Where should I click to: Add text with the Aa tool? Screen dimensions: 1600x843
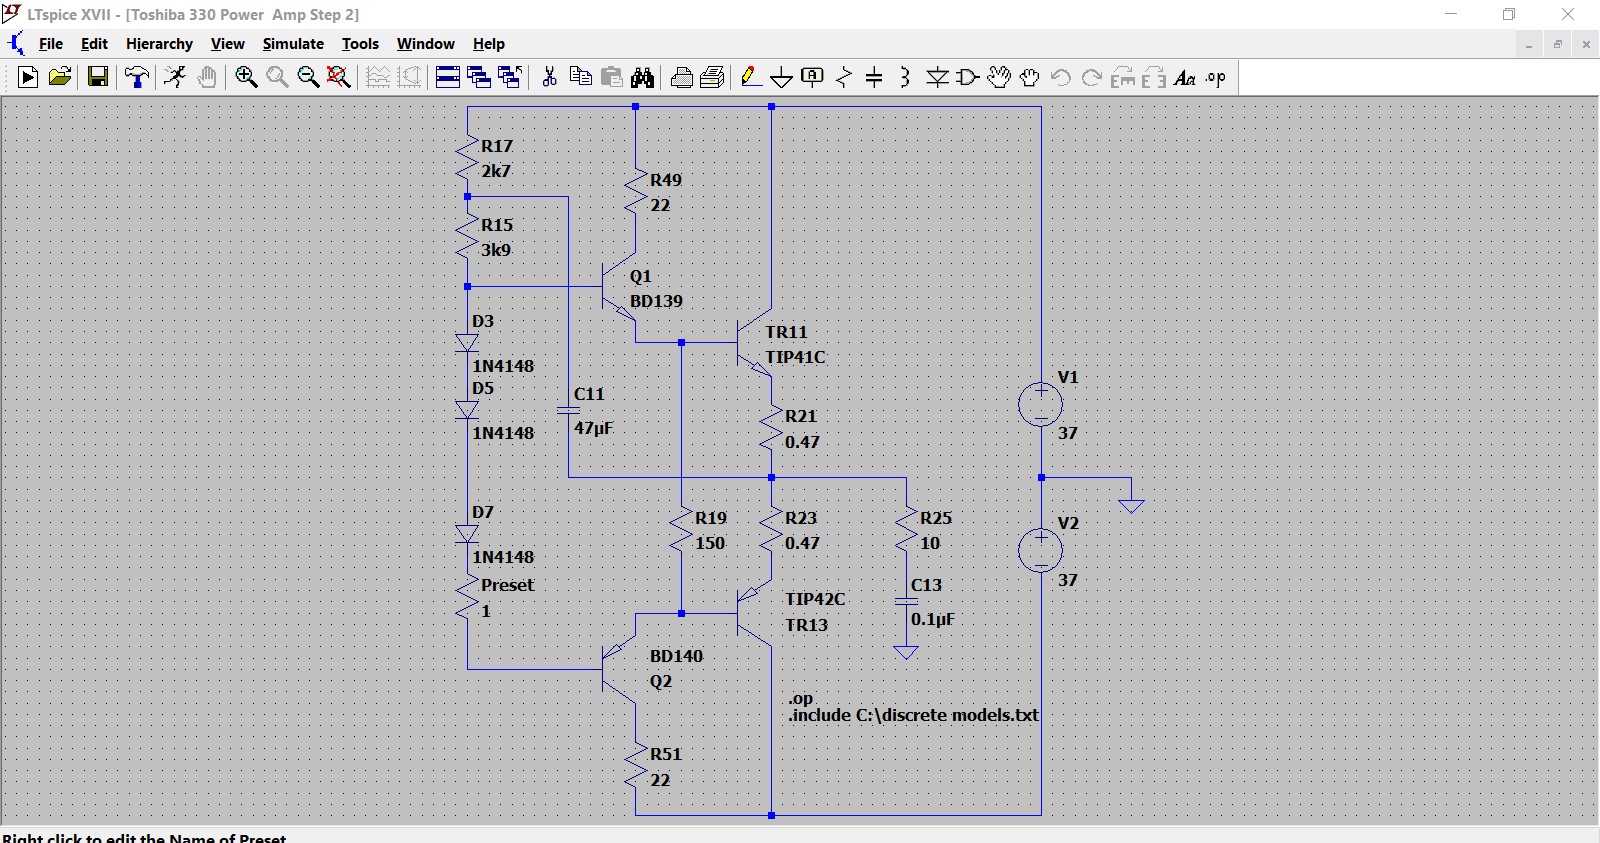(x=1185, y=77)
